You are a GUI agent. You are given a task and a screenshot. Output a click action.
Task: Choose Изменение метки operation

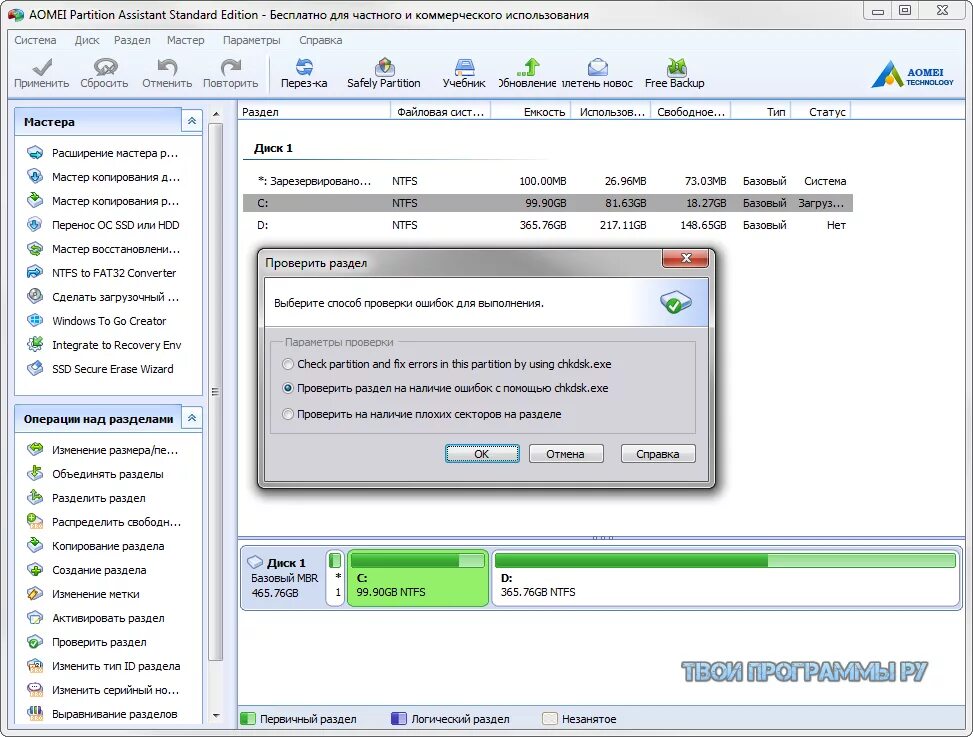pyautogui.click(x=84, y=594)
